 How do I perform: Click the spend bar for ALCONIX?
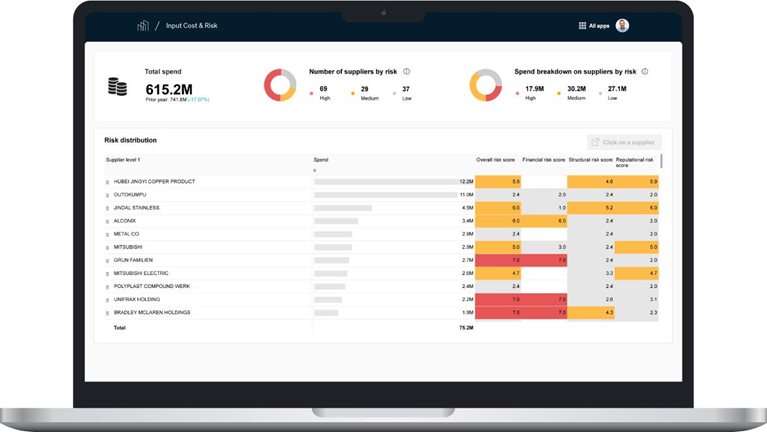tap(336, 221)
